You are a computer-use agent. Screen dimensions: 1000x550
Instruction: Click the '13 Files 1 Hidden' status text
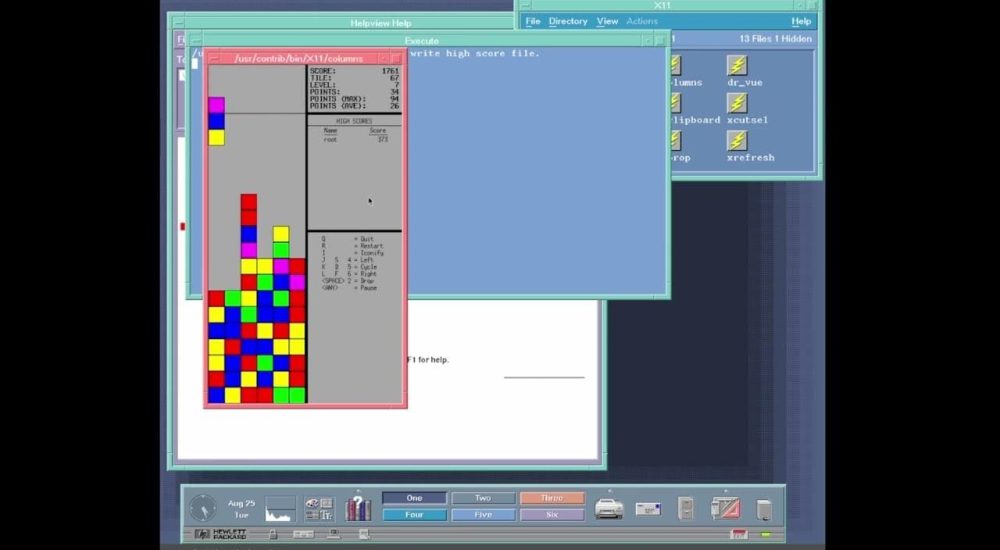point(775,38)
